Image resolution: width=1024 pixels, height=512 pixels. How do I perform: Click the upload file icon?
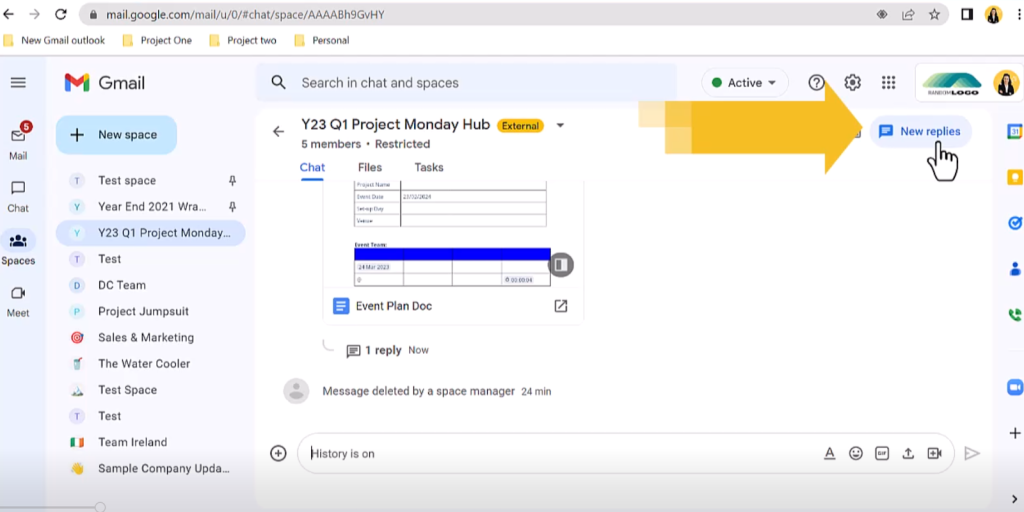pos(908,453)
